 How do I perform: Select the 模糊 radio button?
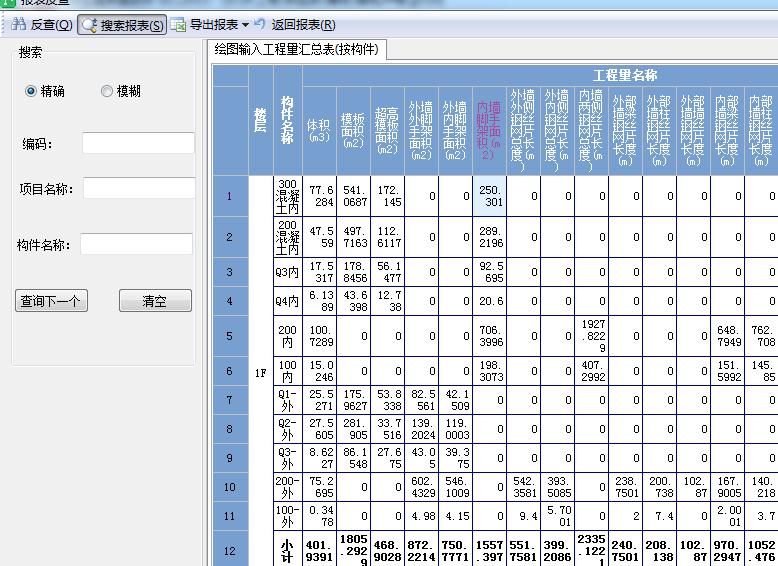(x=106, y=91)
